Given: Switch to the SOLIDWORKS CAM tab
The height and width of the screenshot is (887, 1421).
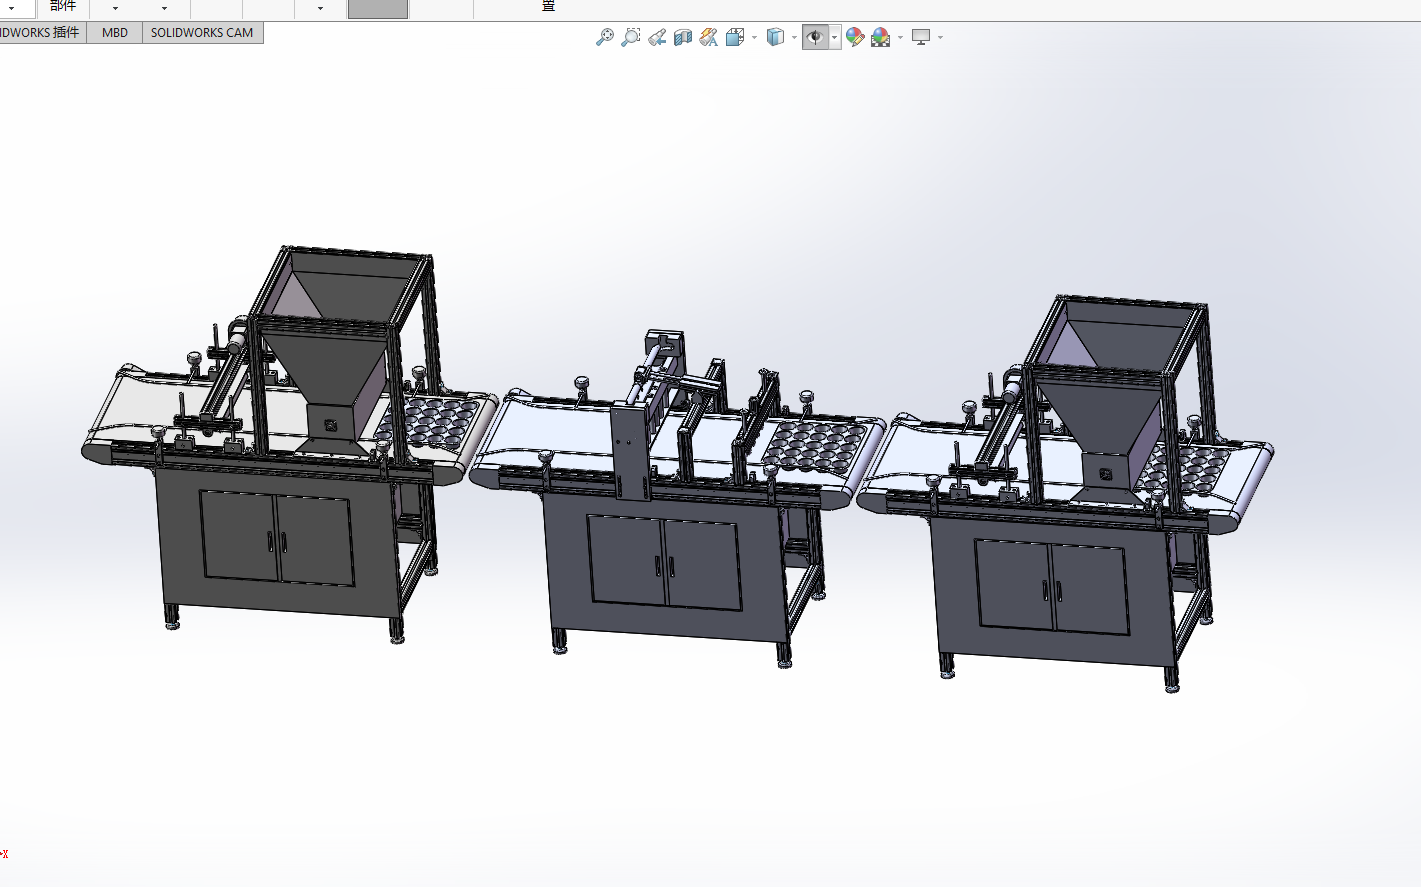Looking at the screenshot, I should (202, 33).
